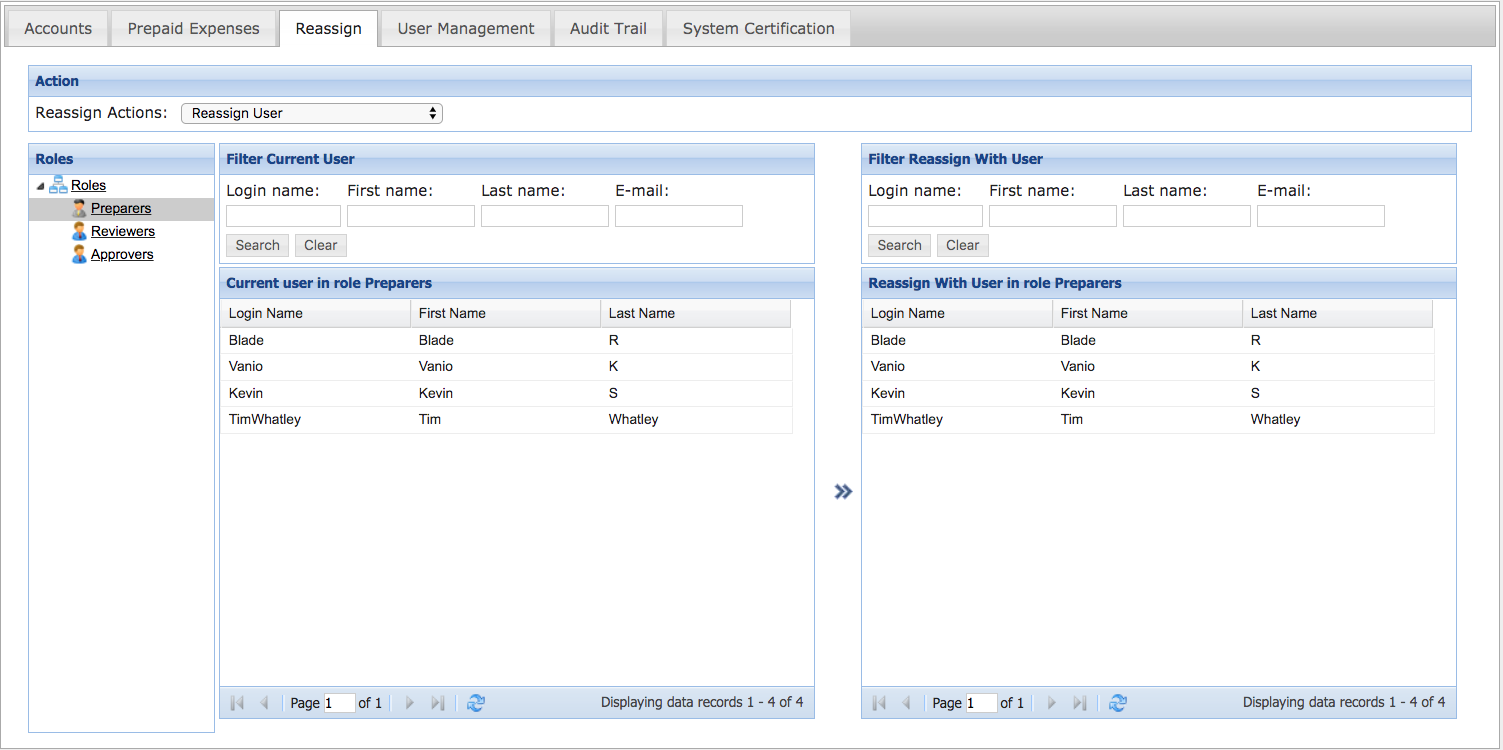Sort Current user grid by Last Name header
Screen dimensions: 1503x750
coord(694,313)
